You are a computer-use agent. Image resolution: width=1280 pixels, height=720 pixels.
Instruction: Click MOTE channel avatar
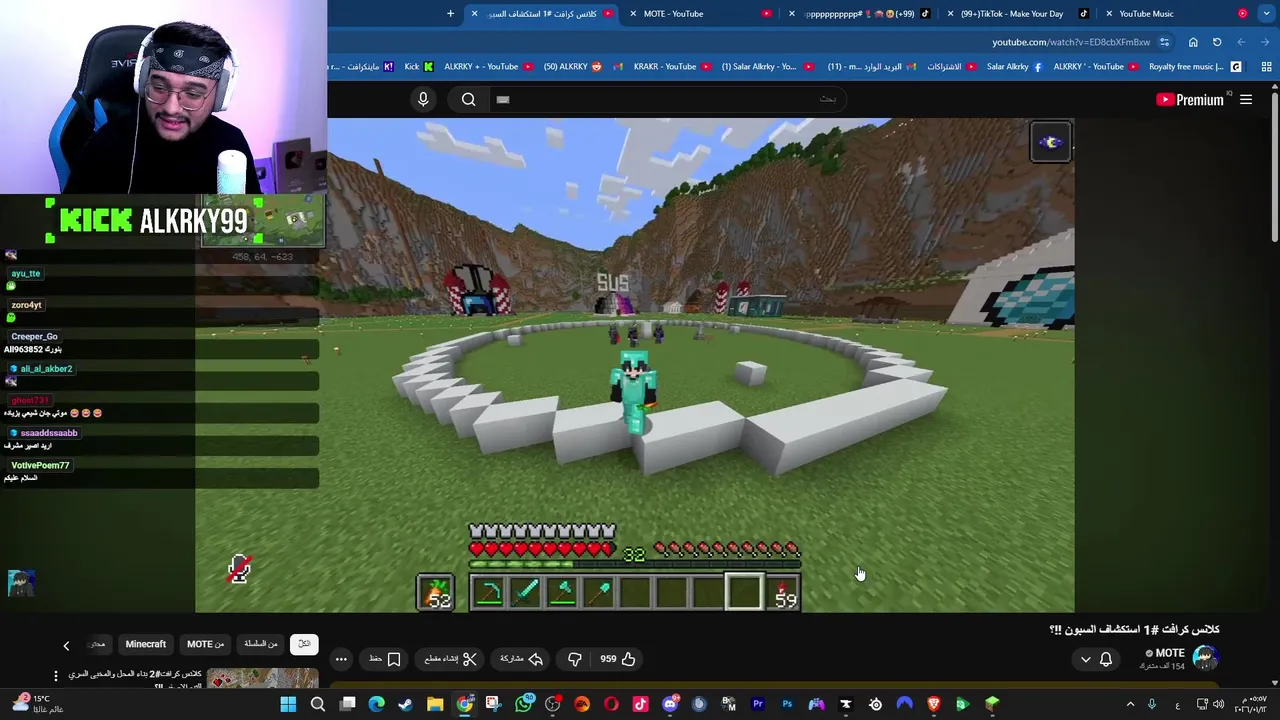1205,657
